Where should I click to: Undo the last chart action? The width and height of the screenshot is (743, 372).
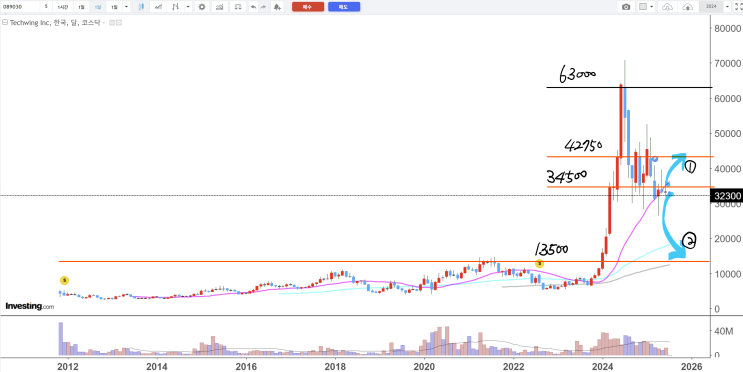point(254,7)
